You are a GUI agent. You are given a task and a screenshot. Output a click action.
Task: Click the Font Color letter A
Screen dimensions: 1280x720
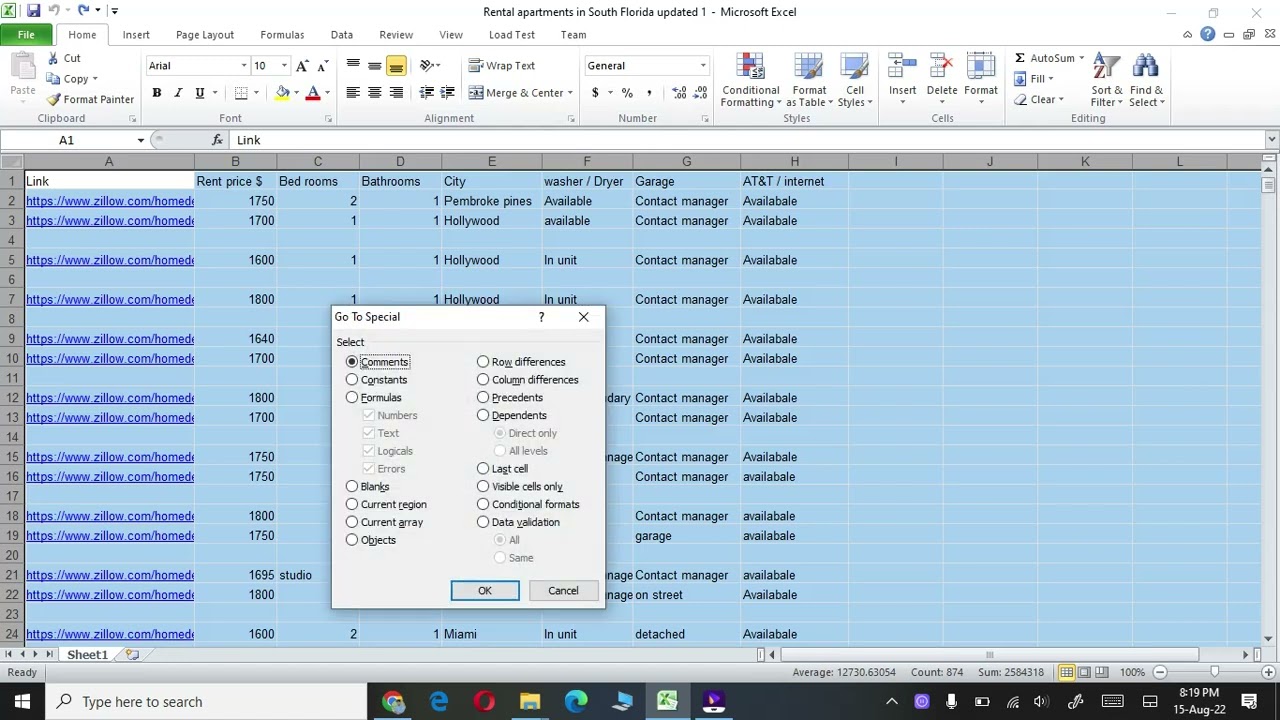pyautogui.click(x=313, y=93)
